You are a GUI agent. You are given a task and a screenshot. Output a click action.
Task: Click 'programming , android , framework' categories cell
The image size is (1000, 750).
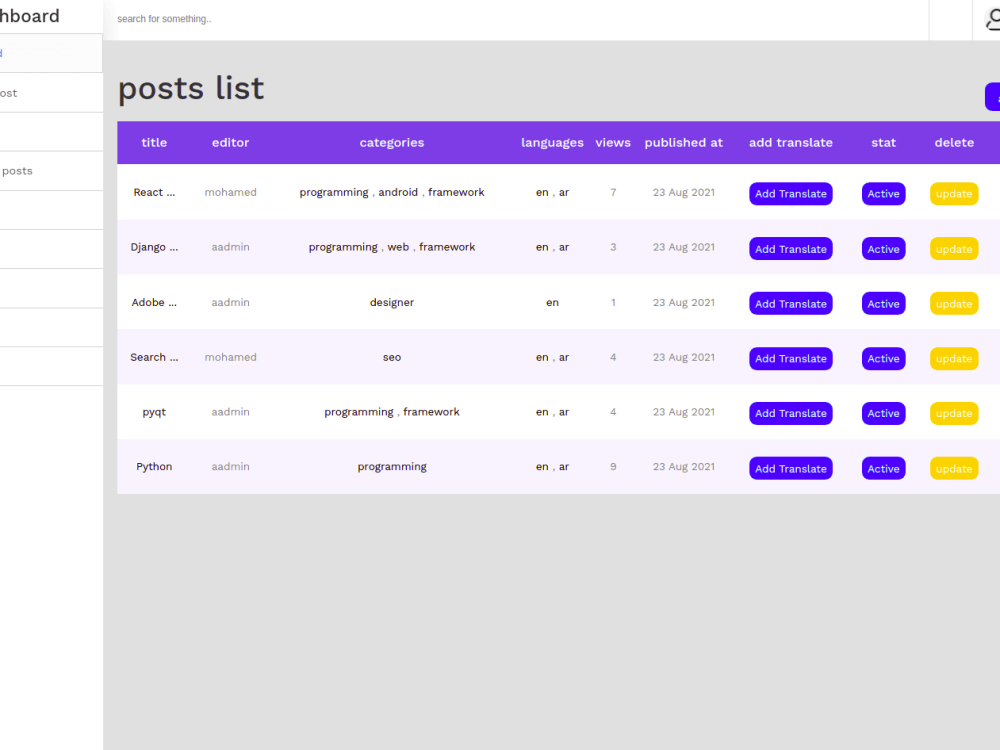392,192
